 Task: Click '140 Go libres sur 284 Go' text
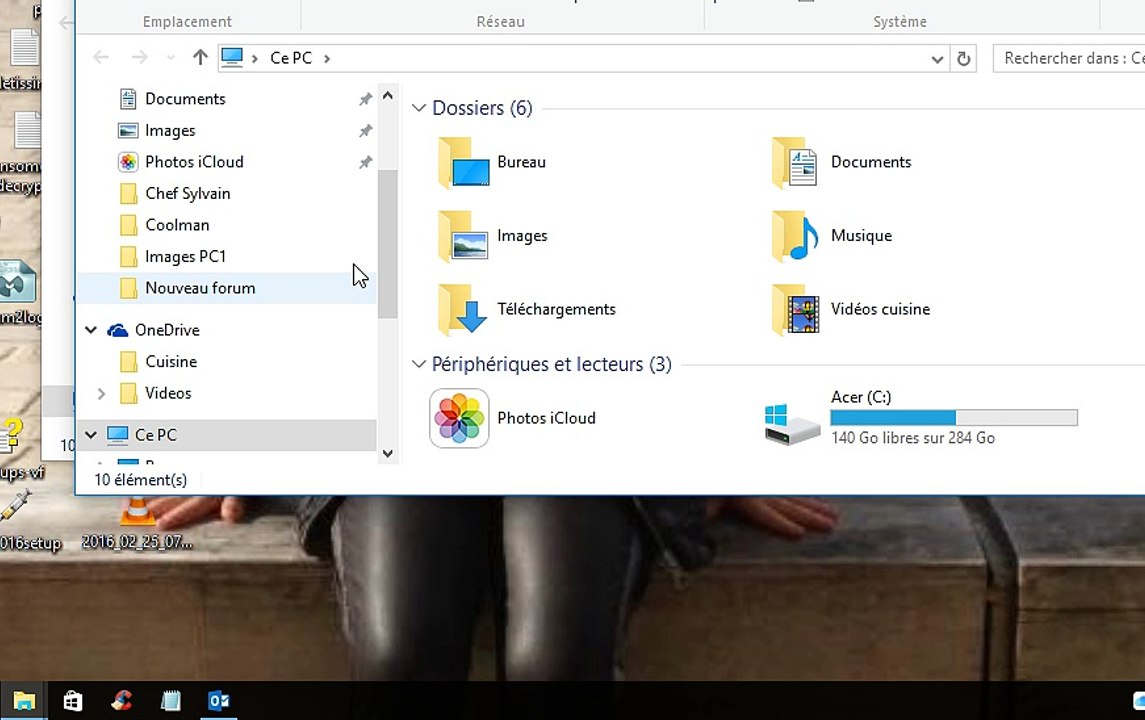pyautogui.click(x=913, y=438)
